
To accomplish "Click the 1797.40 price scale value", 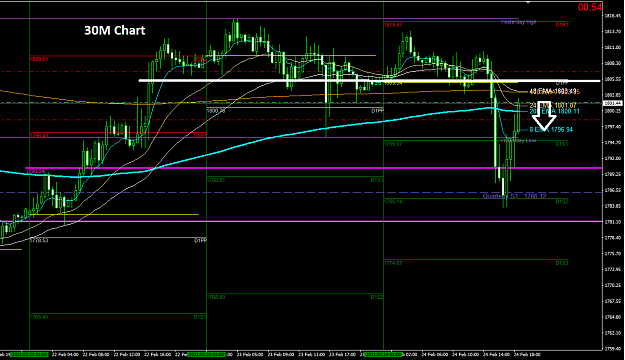I will click(x=613, y=127).
